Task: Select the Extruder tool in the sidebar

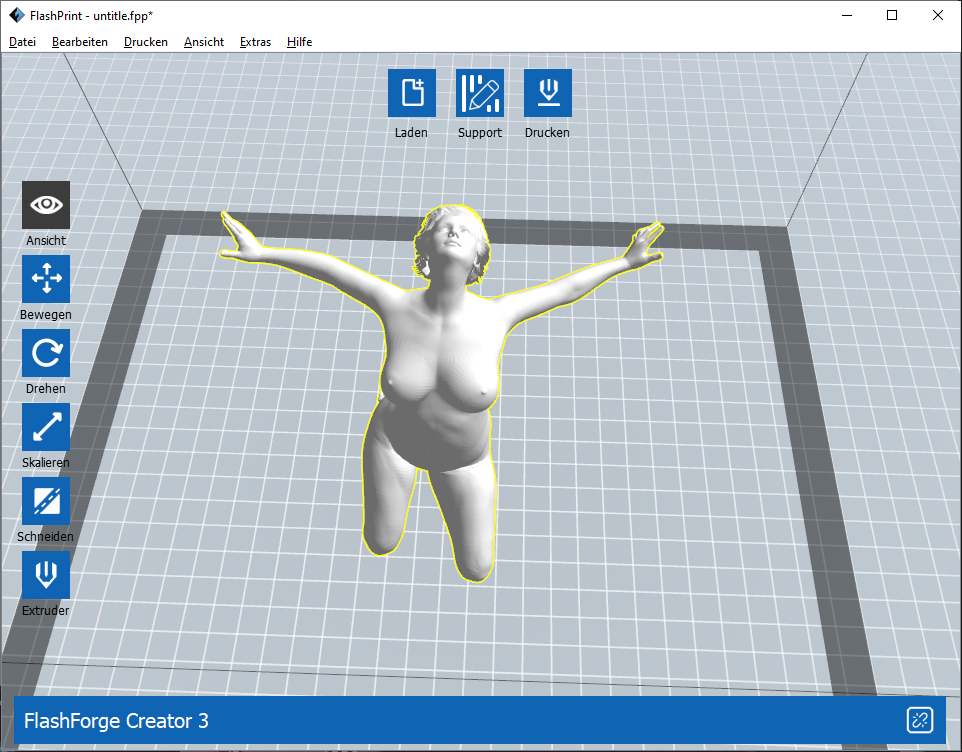Action: pyautogui.click(x=46, y=575)
